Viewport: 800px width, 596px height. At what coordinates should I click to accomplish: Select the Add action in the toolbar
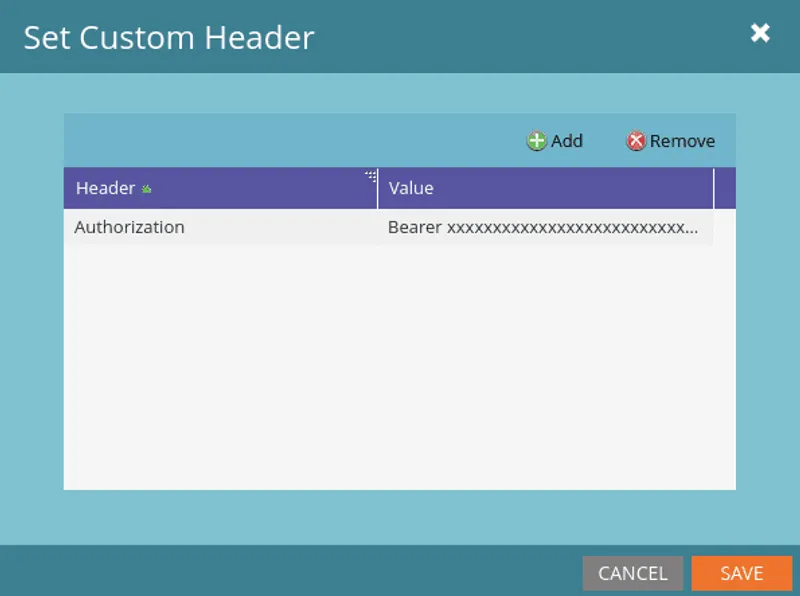[555, 141]
